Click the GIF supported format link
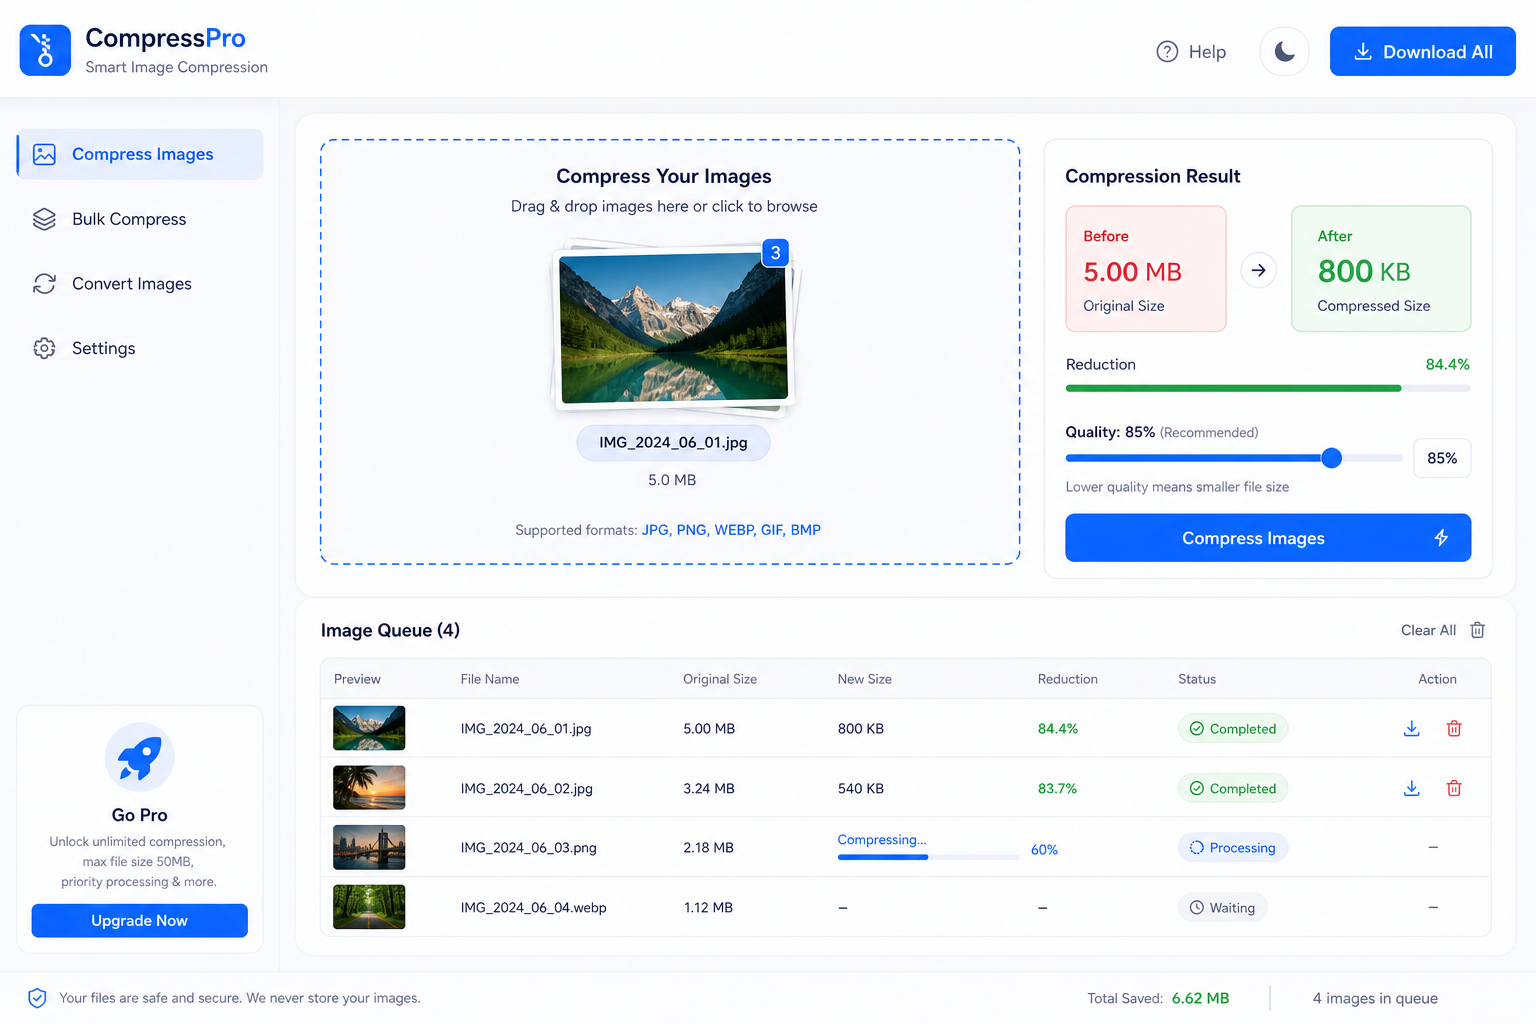1536x1024 pixels. [772, 530]
